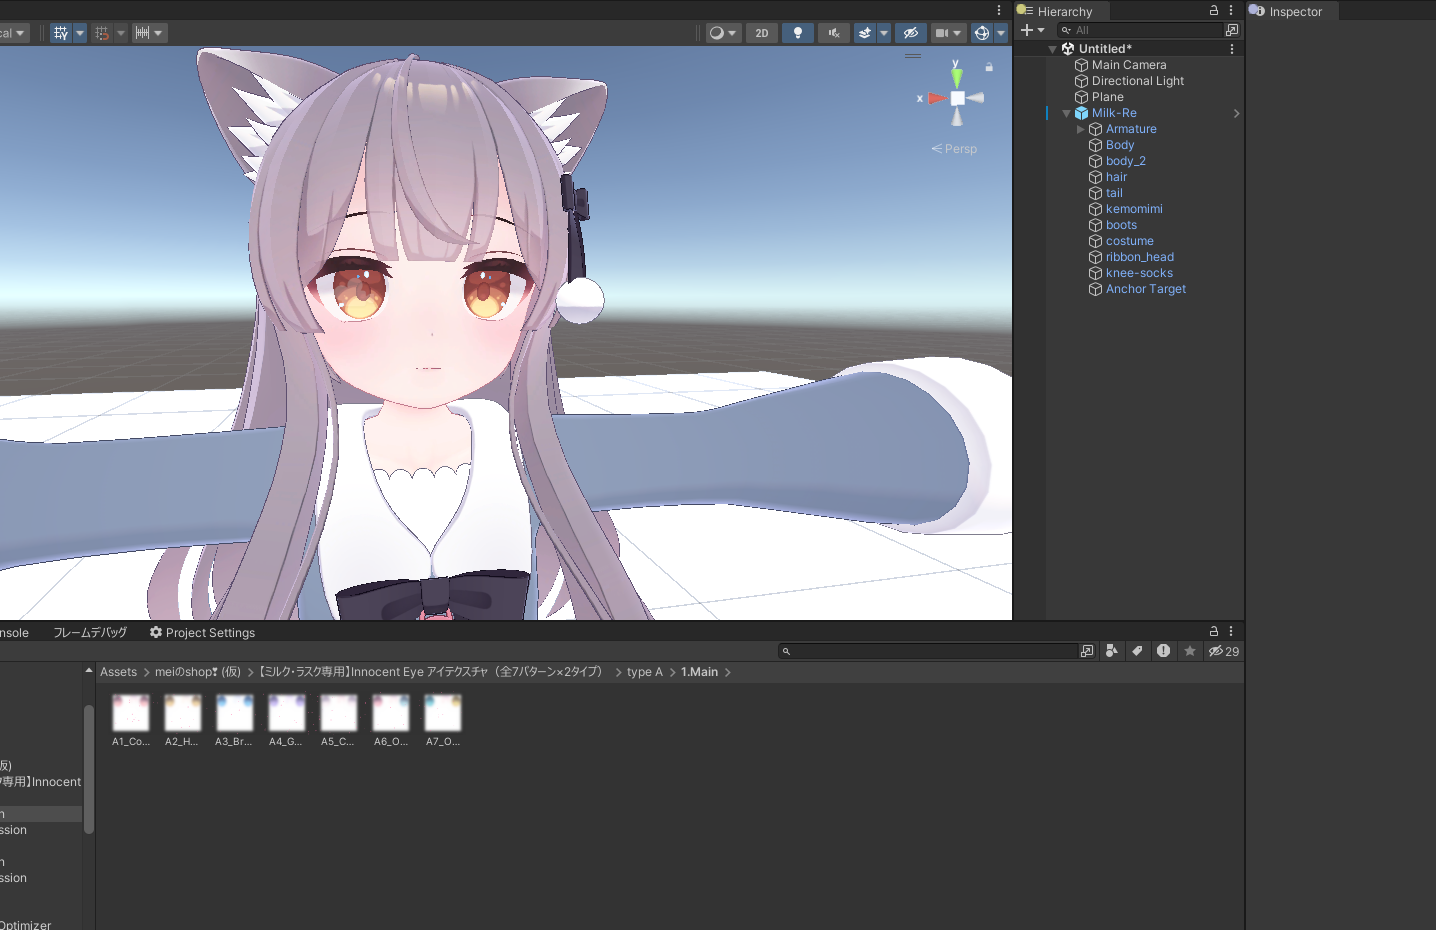Image resolution: width=1436 pixels, height=930 pixels.
Task: Click Search by Label tag icon
Action: click(x=1137, y=651)
